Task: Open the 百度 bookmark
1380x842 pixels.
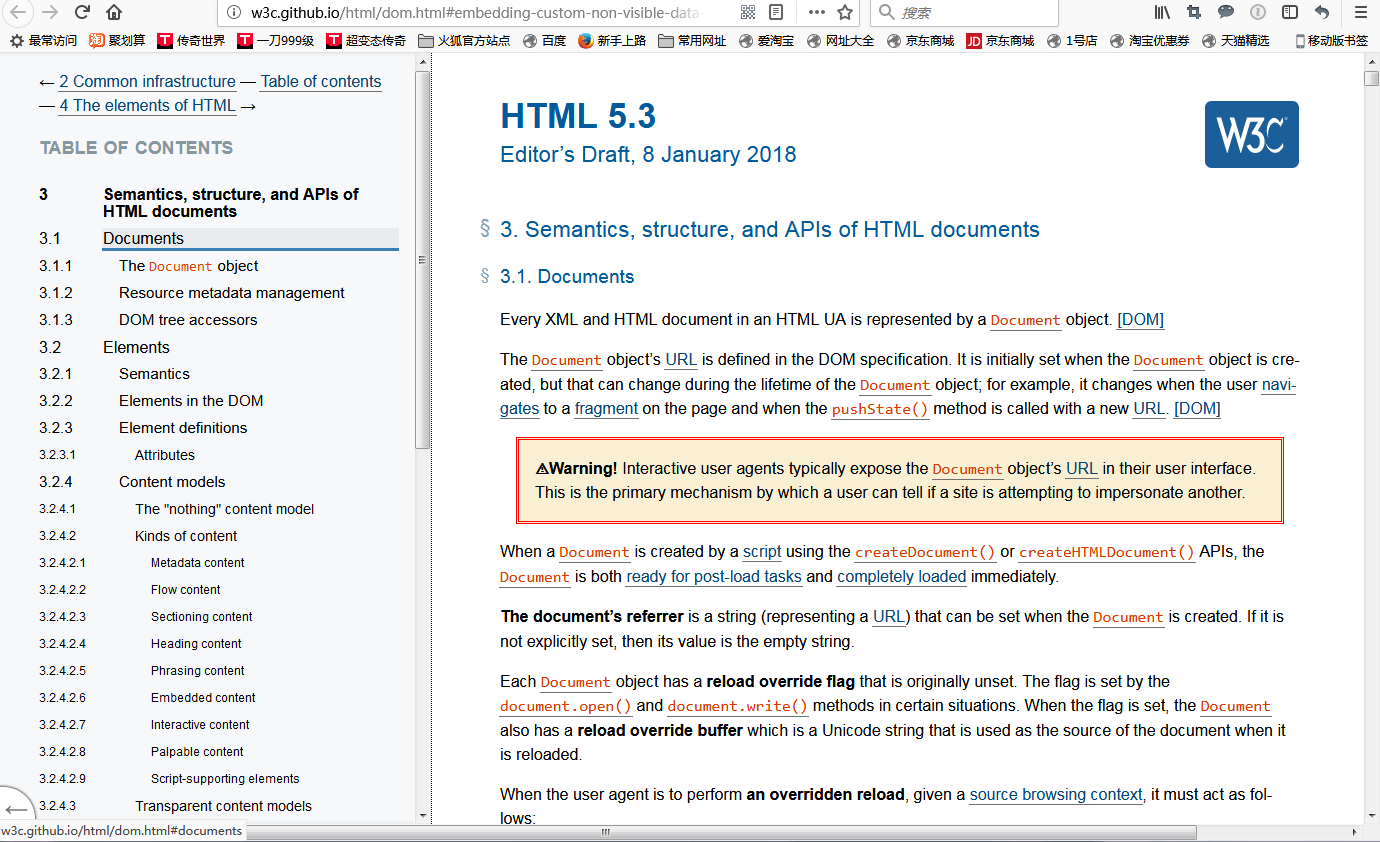Action: 544,41
